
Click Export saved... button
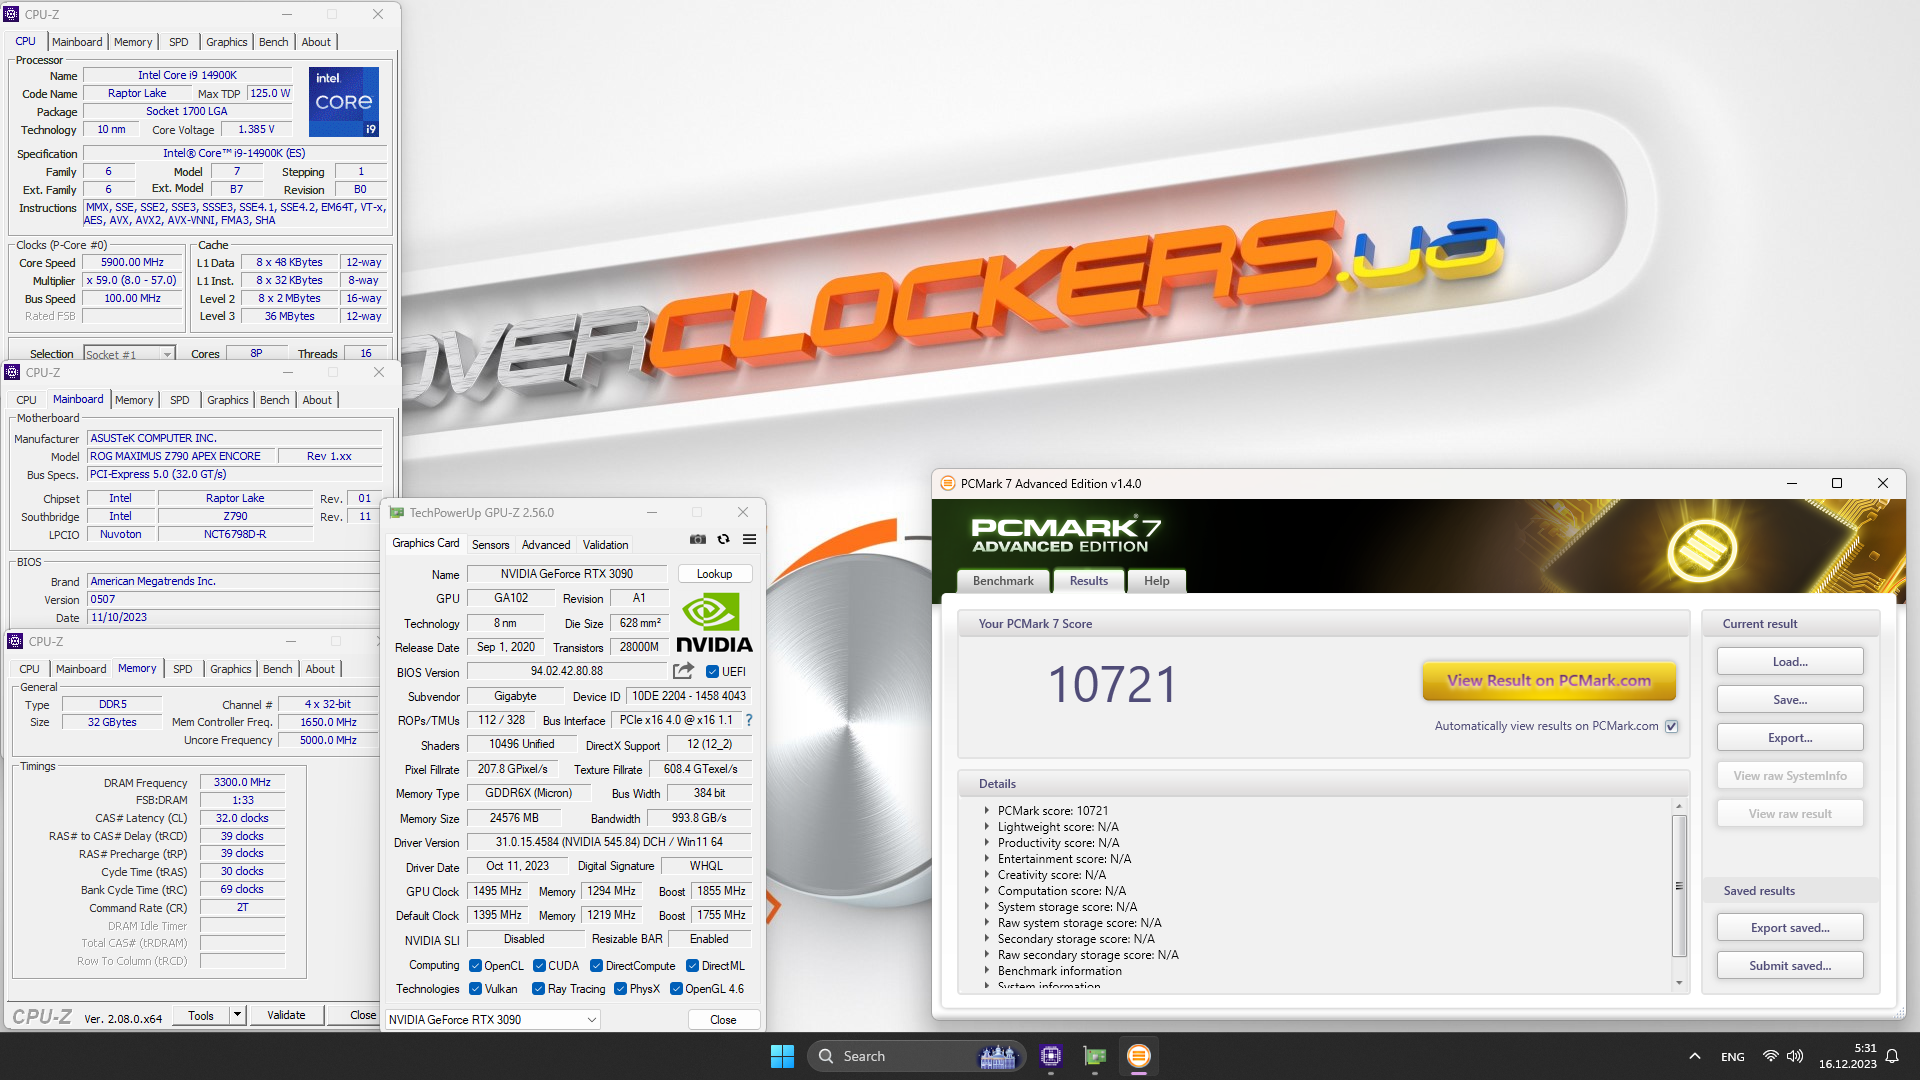point(1790,928)
